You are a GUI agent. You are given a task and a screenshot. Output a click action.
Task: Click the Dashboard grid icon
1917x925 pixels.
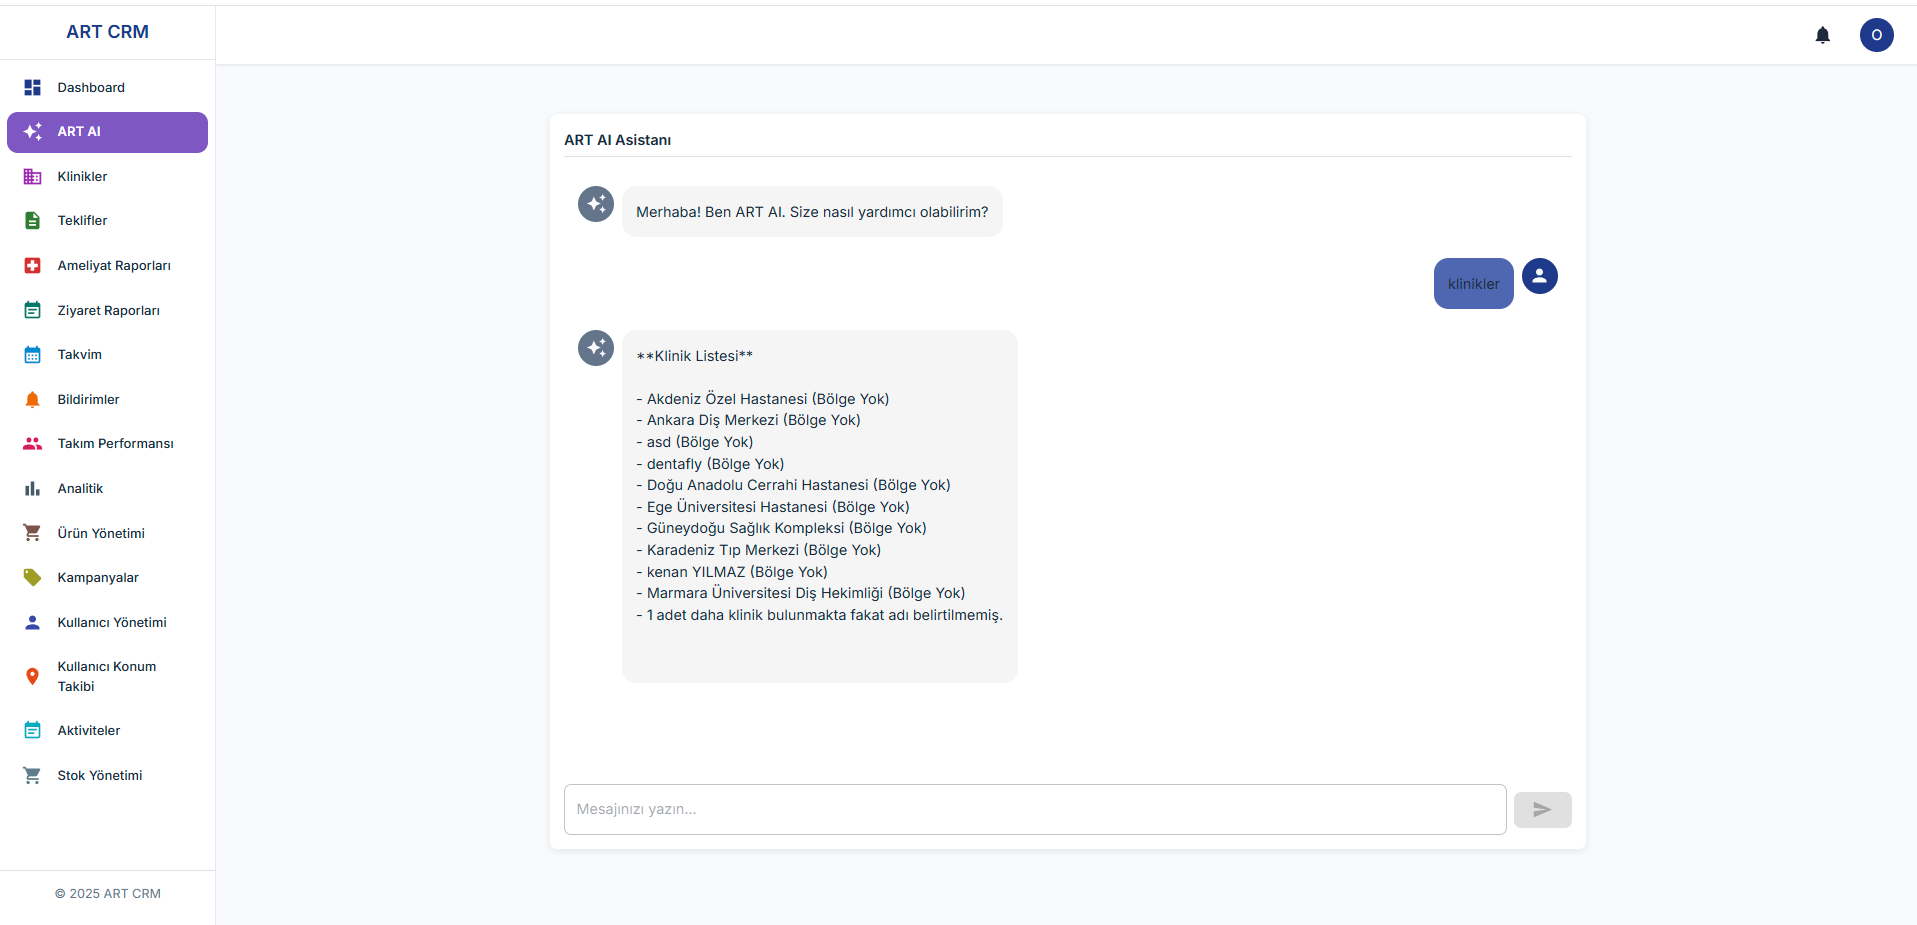coord(33,88)
